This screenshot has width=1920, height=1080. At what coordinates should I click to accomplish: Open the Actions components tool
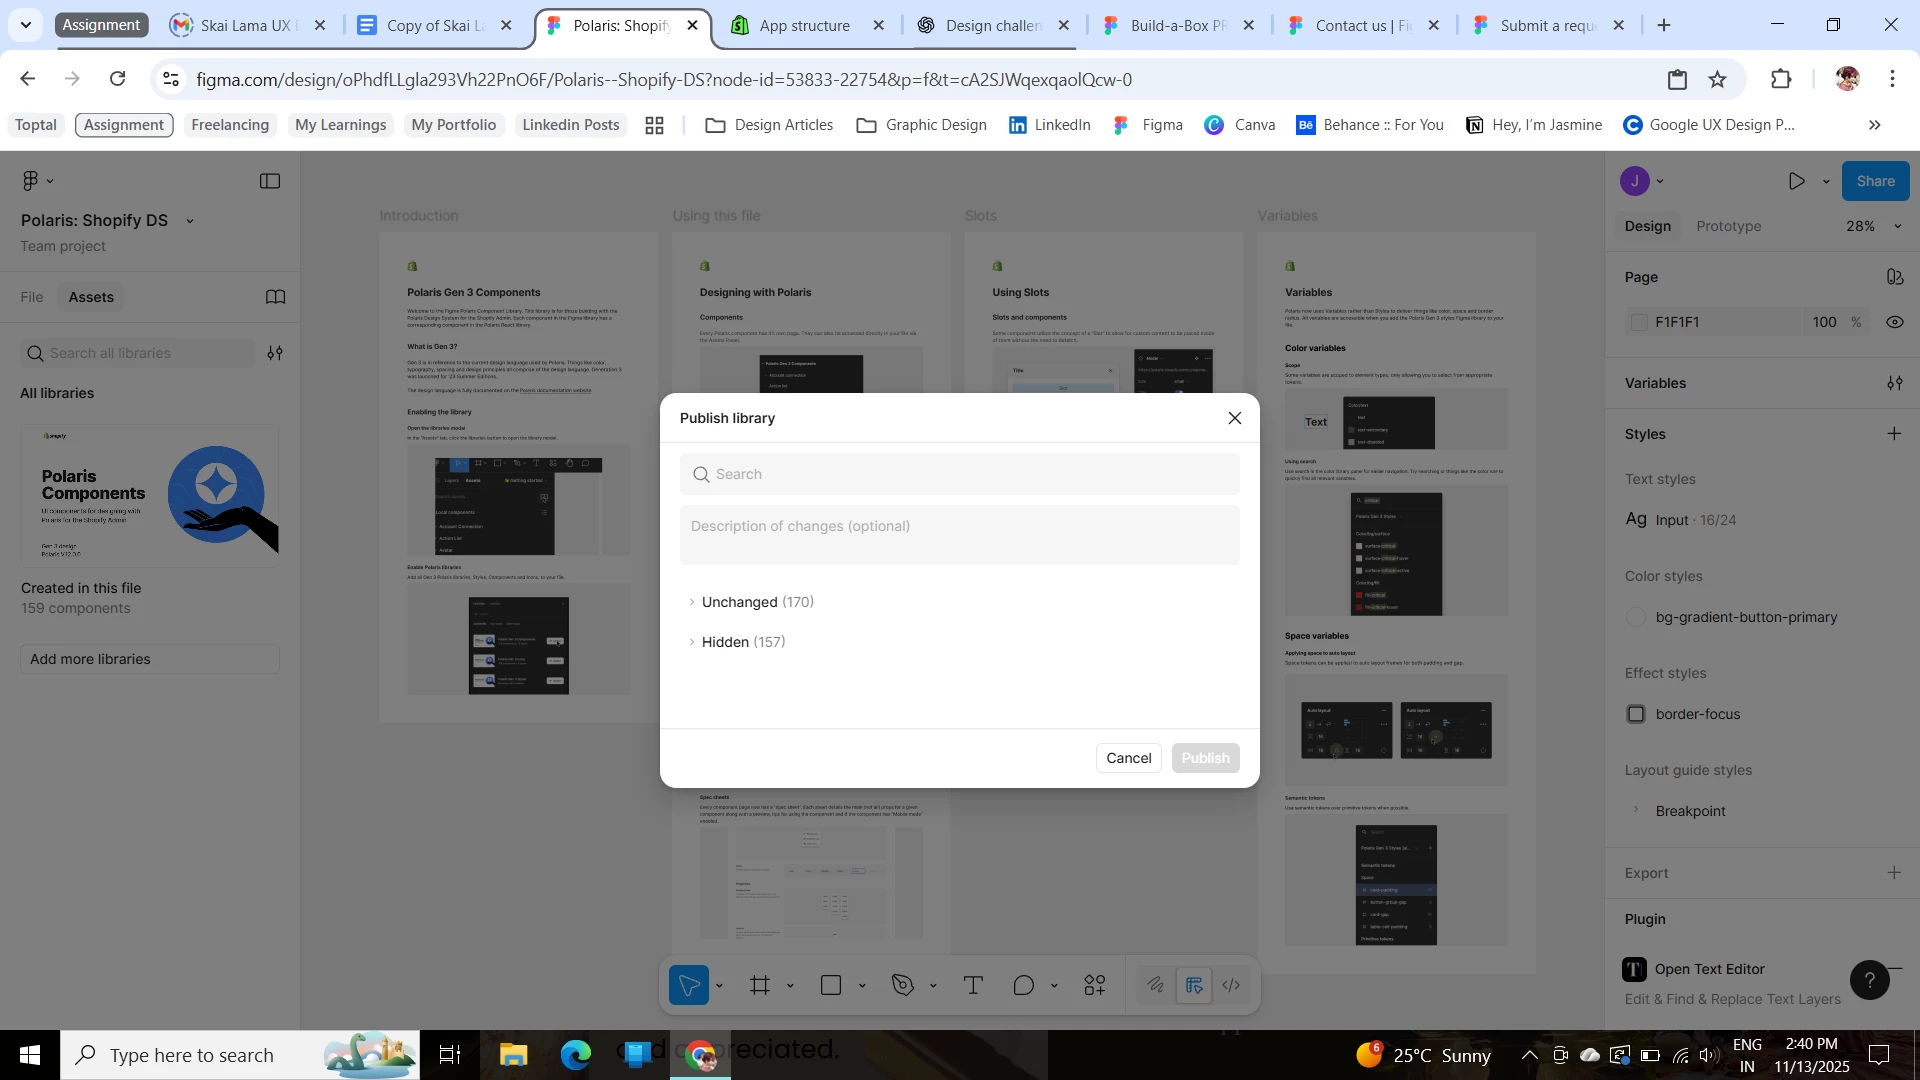pyautogui.click(x=1095, y=986)
